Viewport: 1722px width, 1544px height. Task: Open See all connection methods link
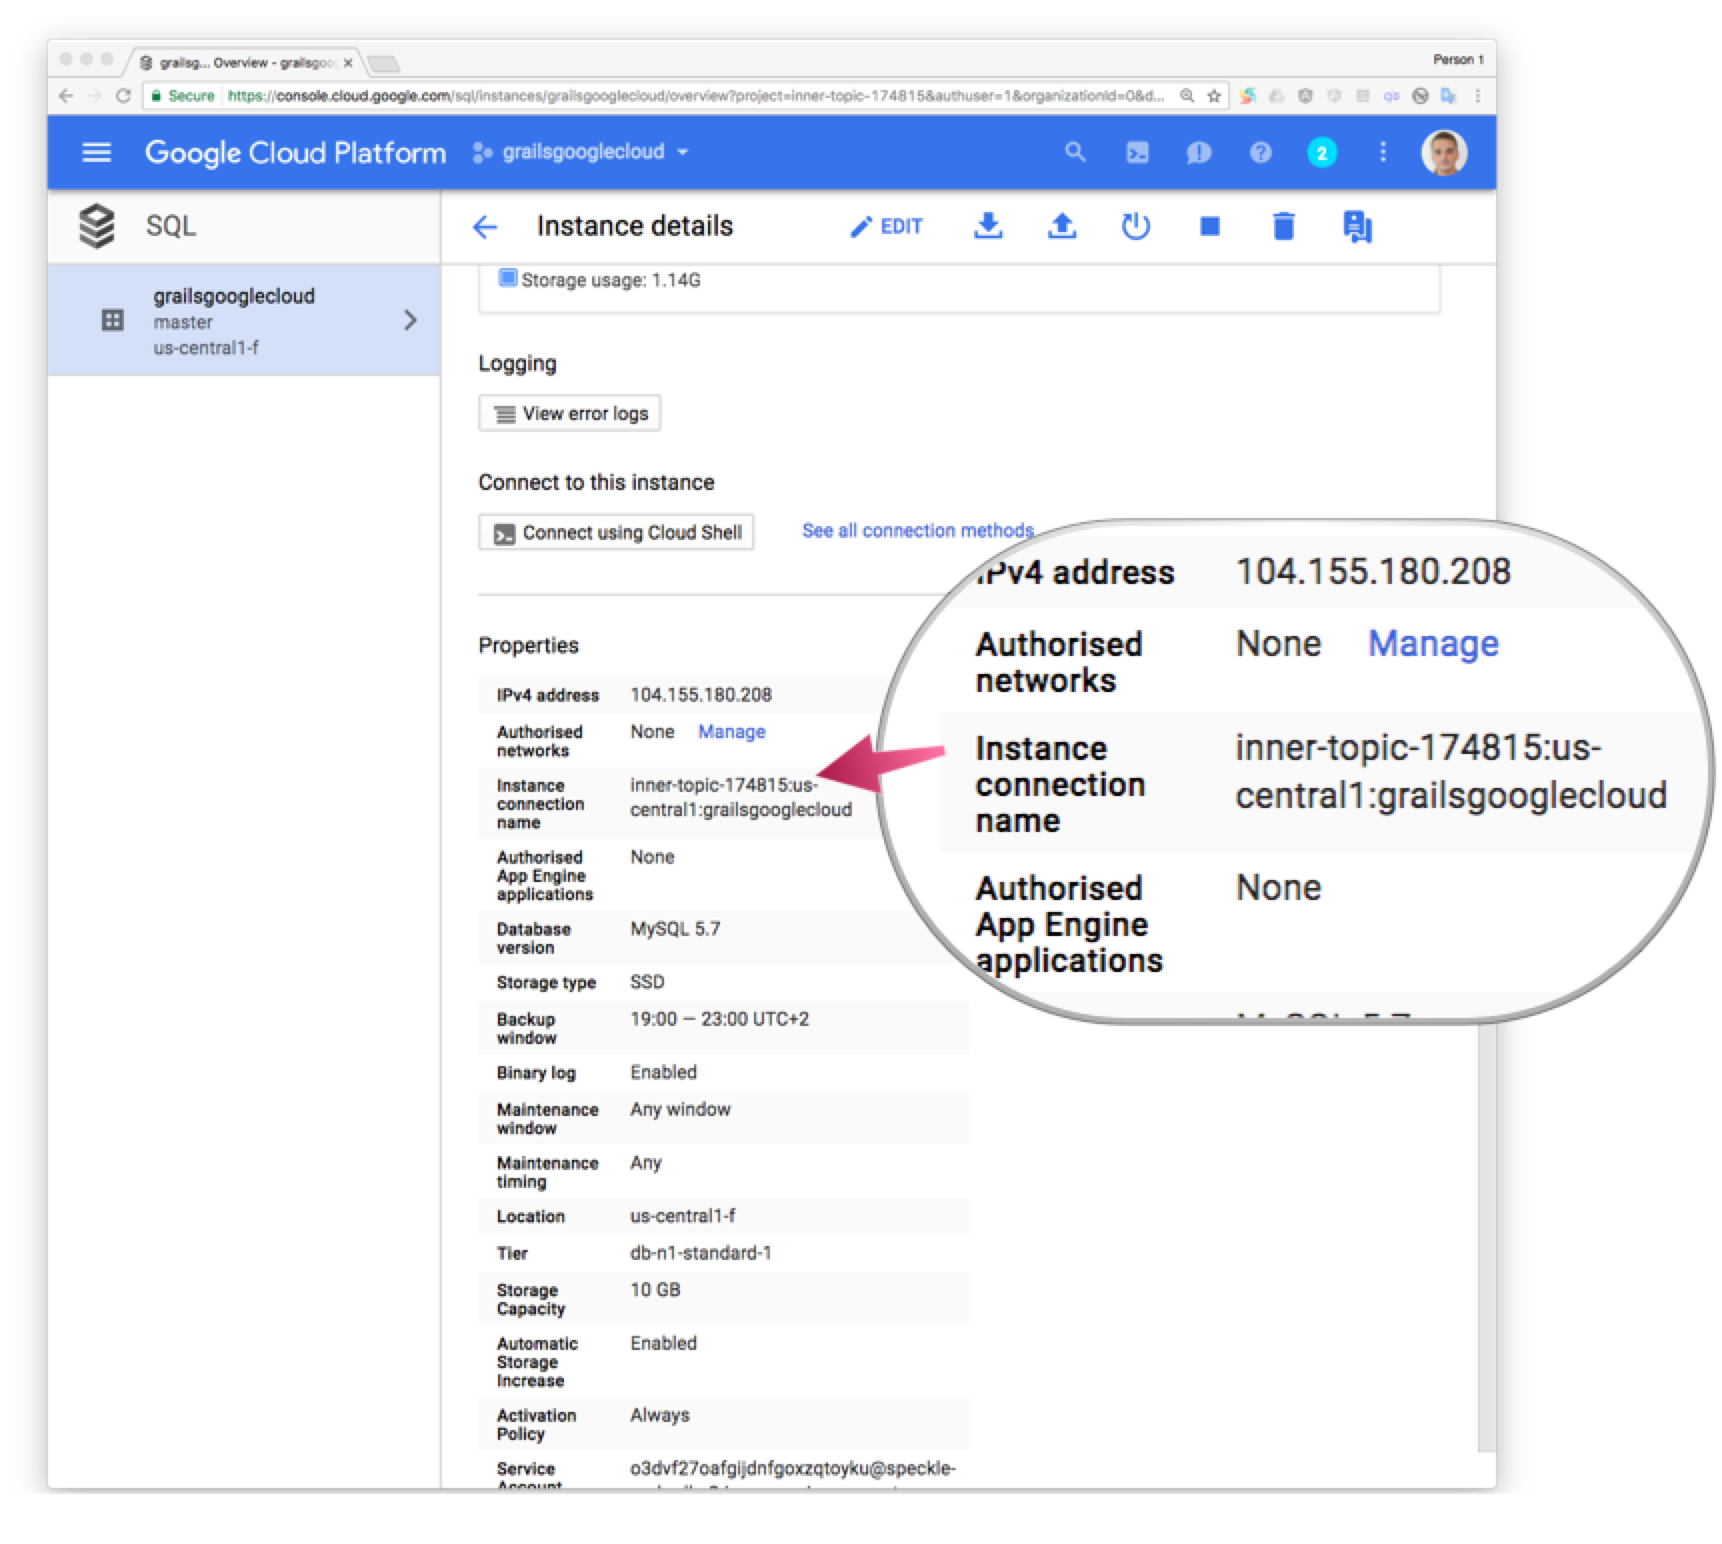coord(917,531)
